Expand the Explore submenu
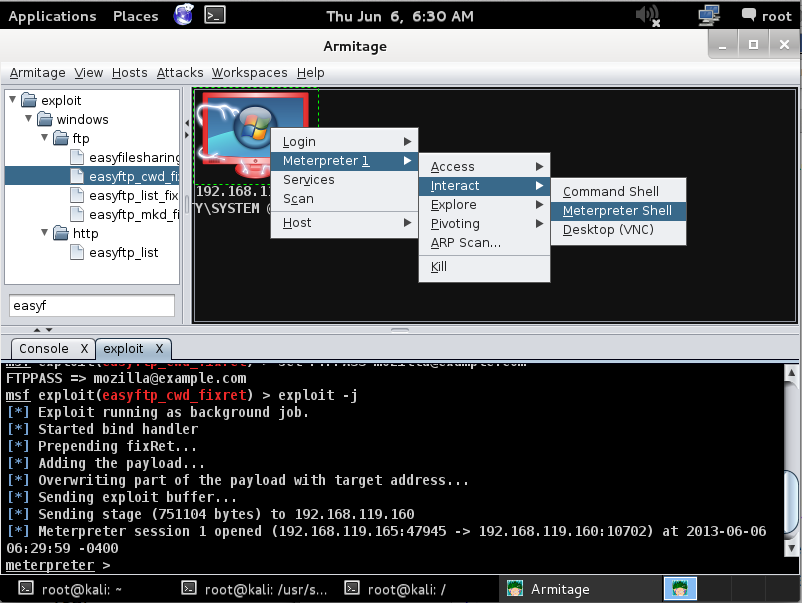 point(484,205)
